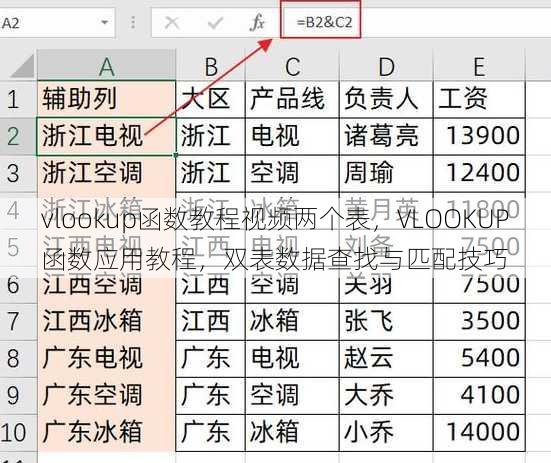Click the cancel (X) formula bar icon

pyautogui.click(x=172, y=23)
